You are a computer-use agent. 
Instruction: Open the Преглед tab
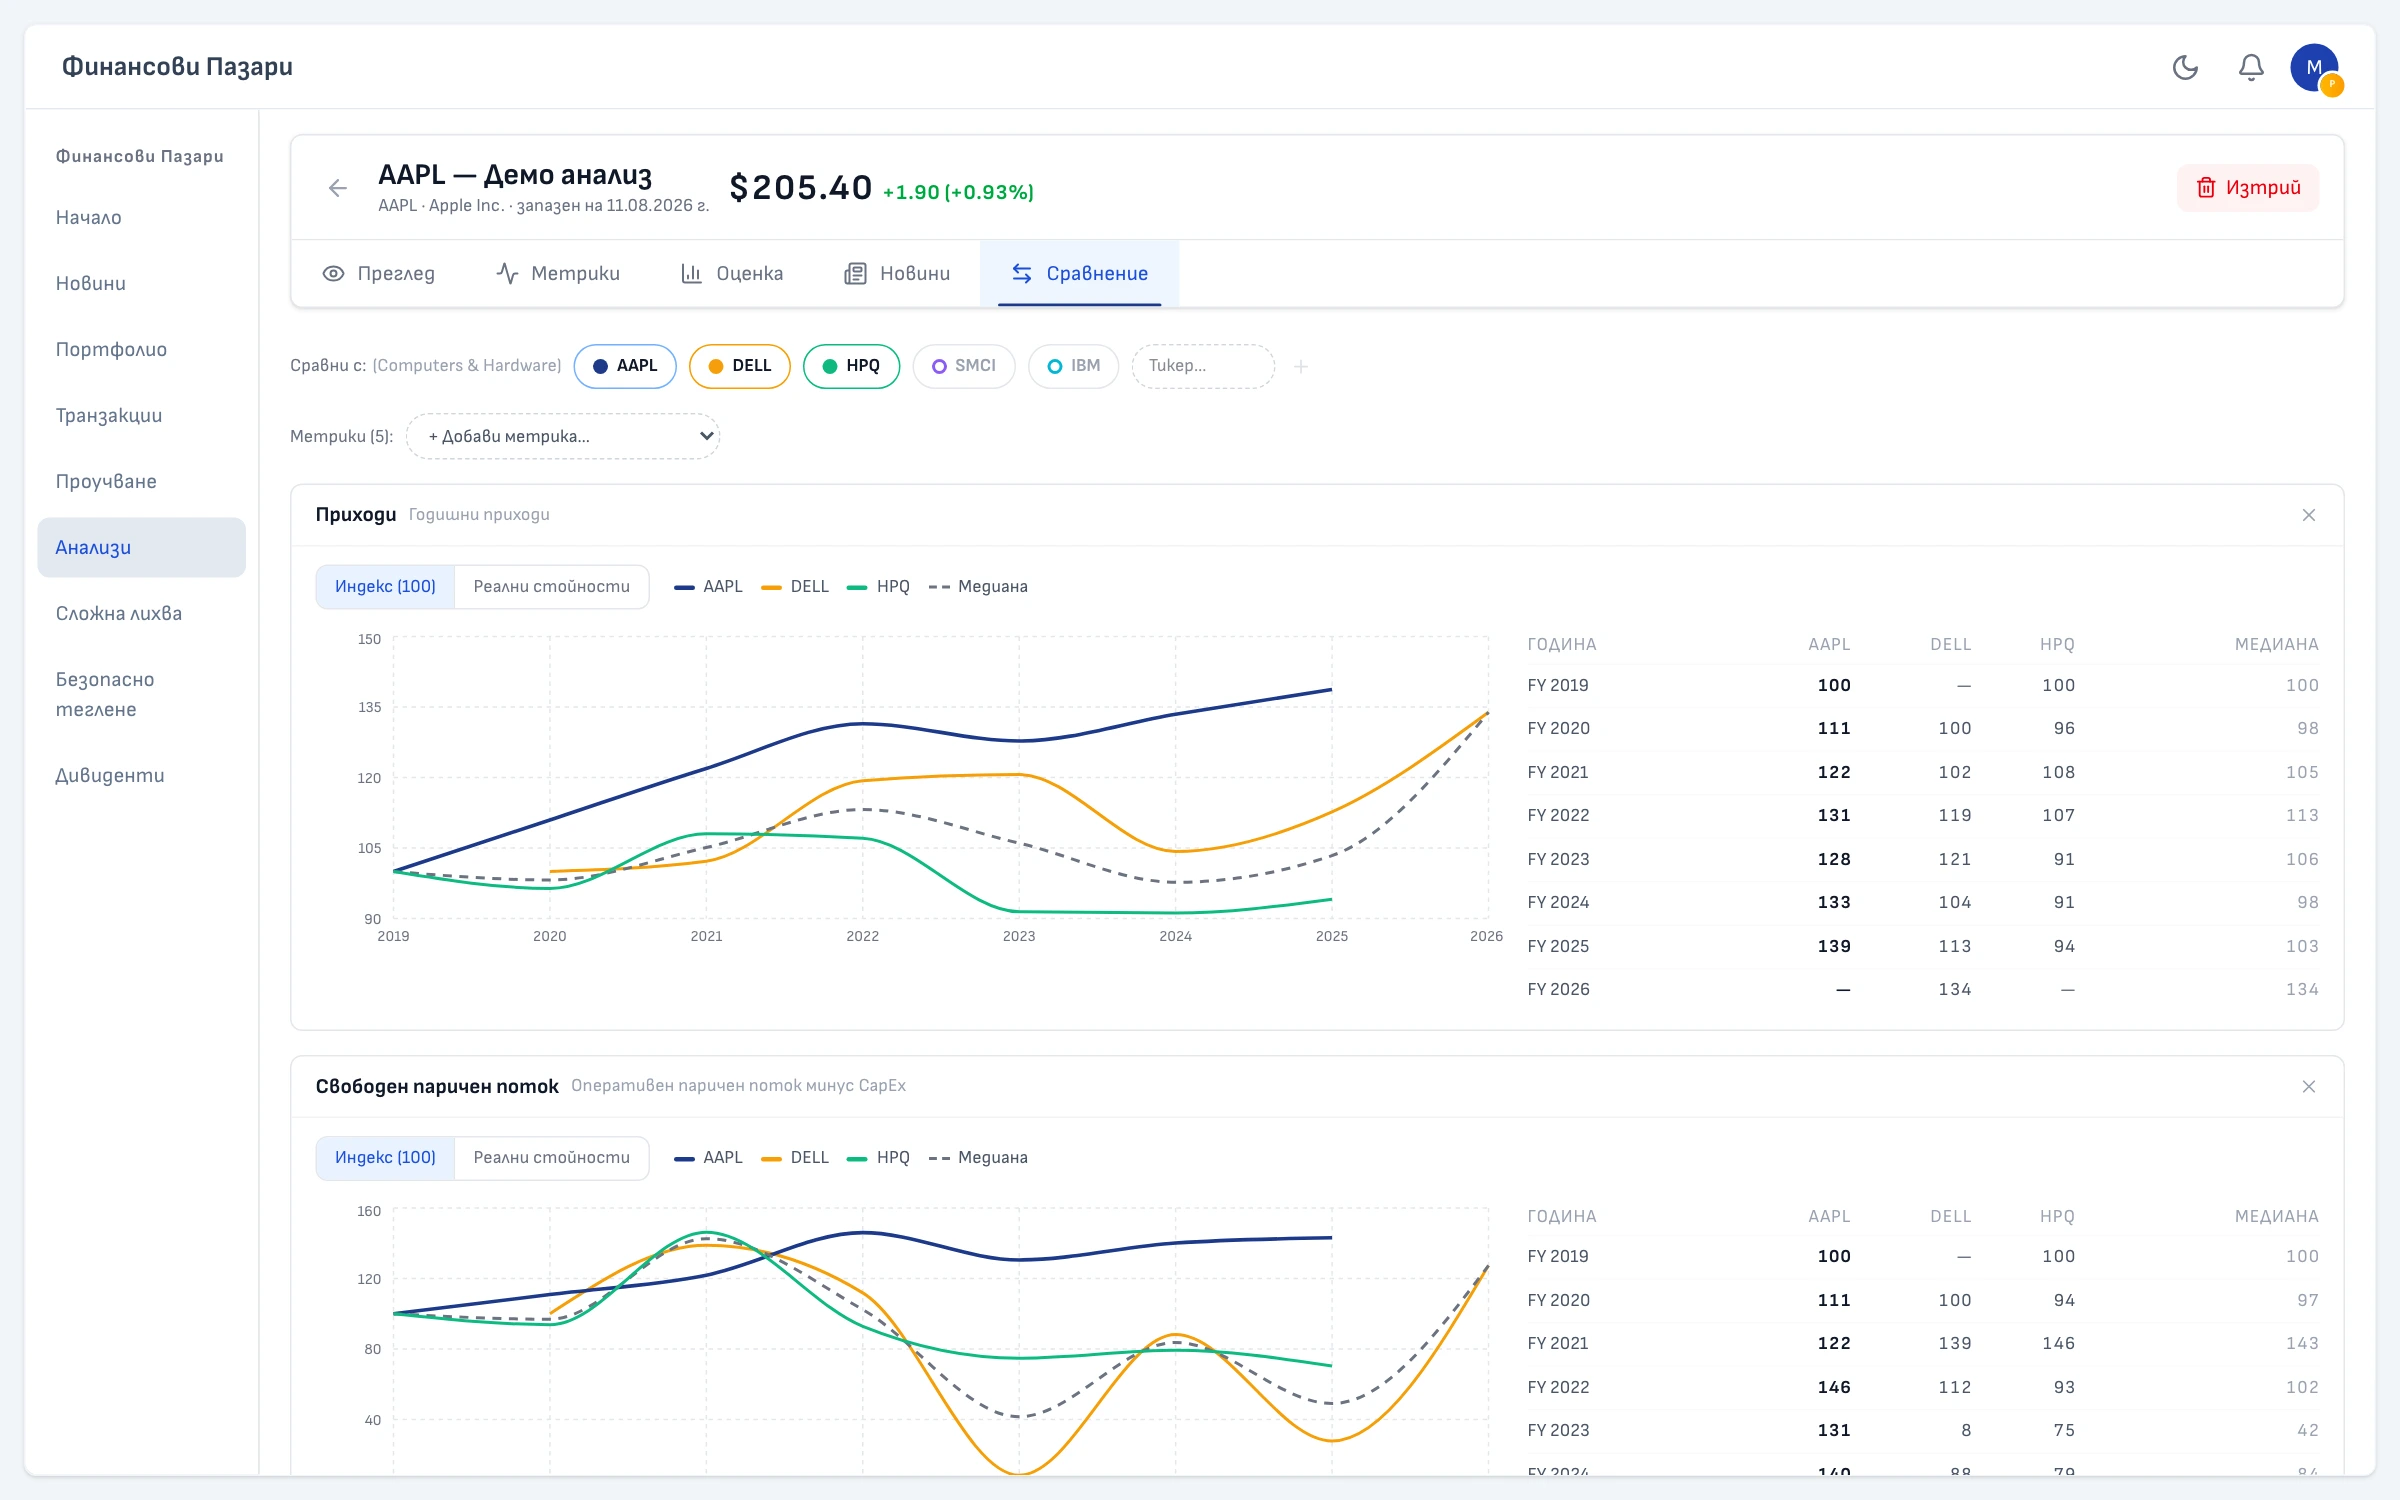pyautogui.click(x=379, y=274)
